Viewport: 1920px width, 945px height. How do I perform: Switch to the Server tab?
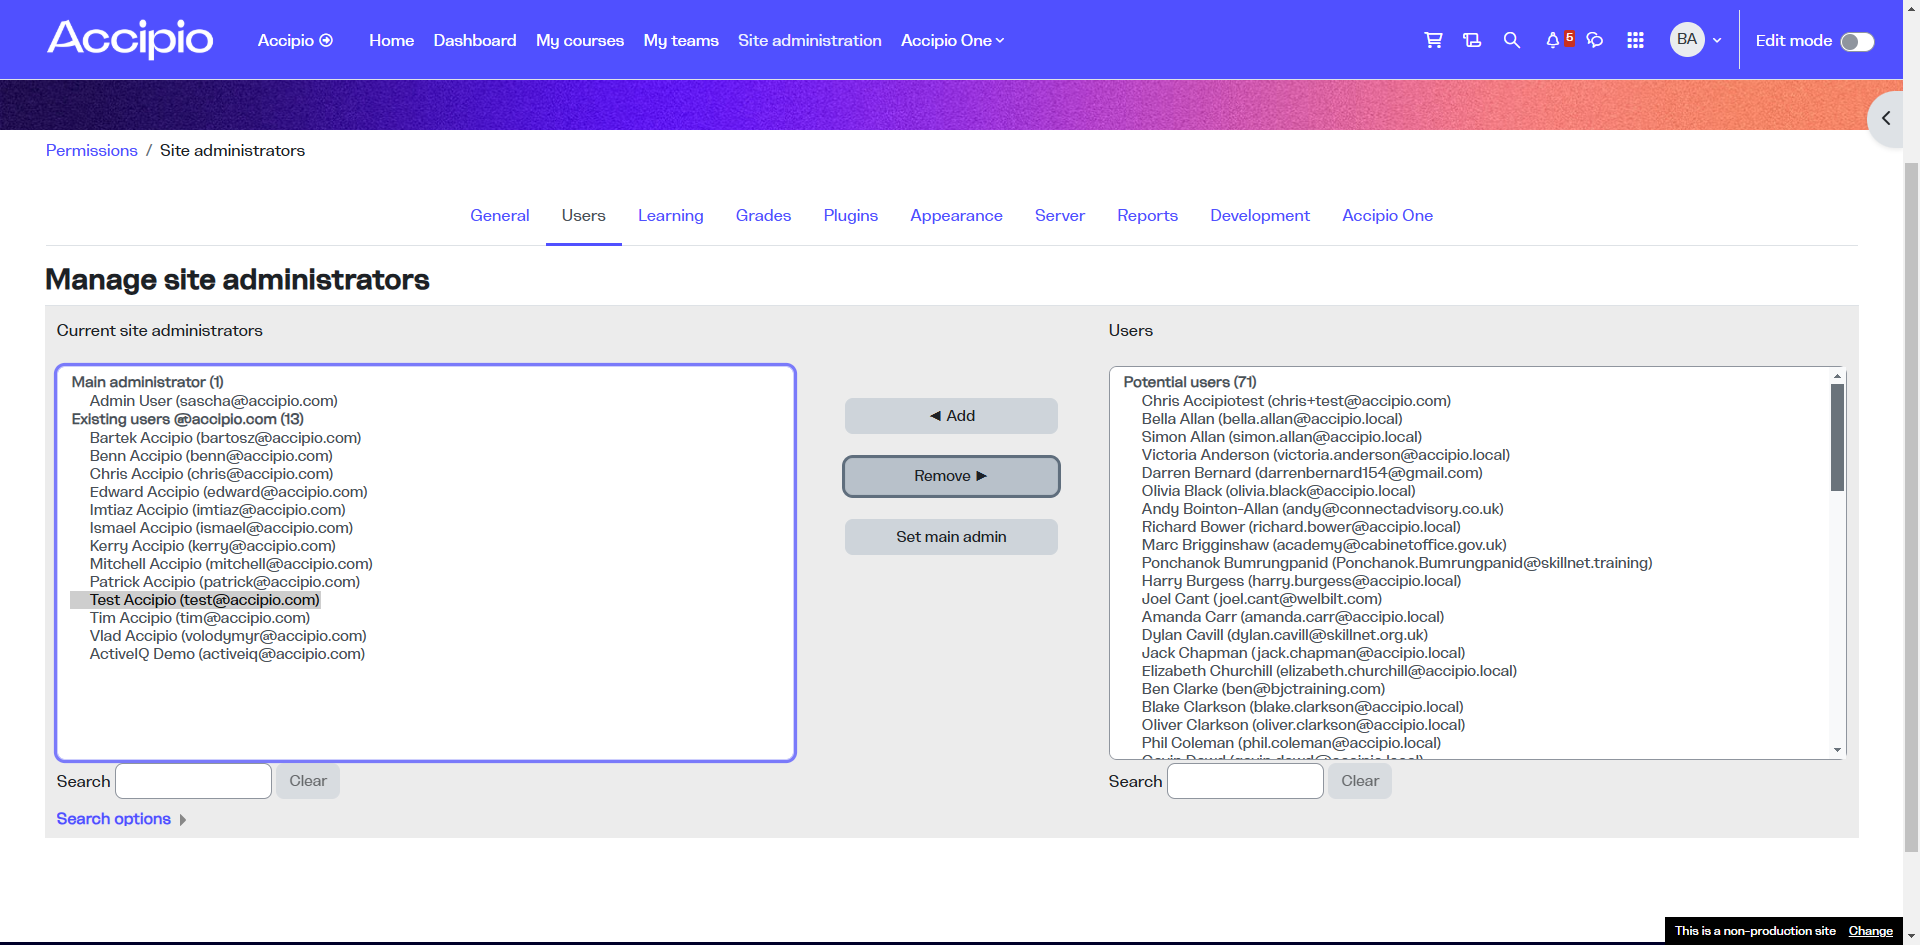(x=1060, y=216)
